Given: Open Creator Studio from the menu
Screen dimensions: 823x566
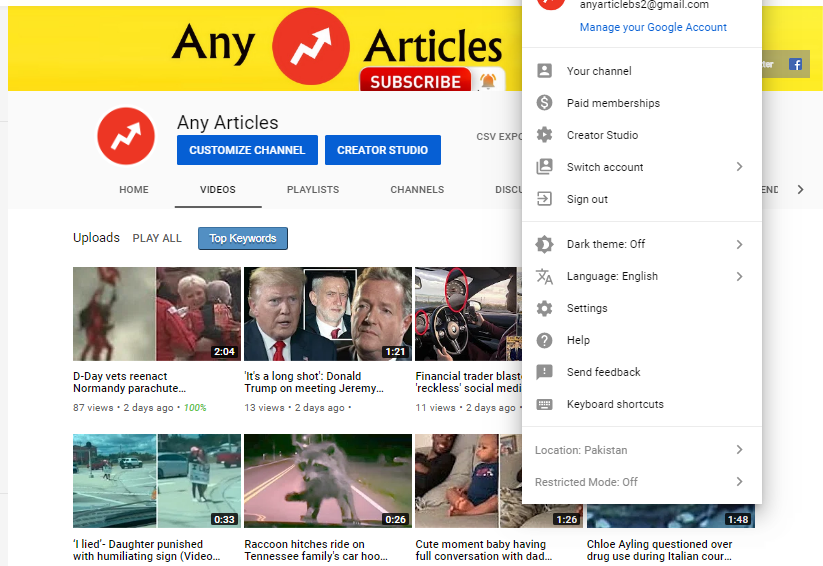Looking at the screenshot, I should pos(642,135).
